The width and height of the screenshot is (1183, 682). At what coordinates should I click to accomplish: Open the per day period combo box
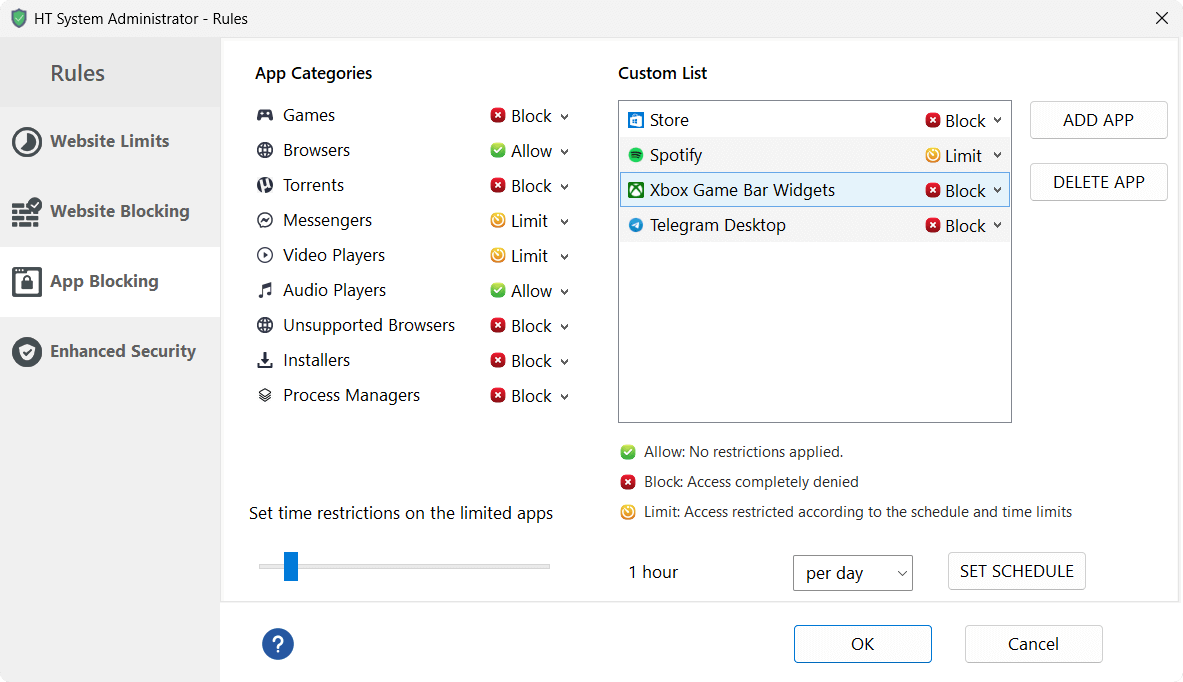[852, 573]
